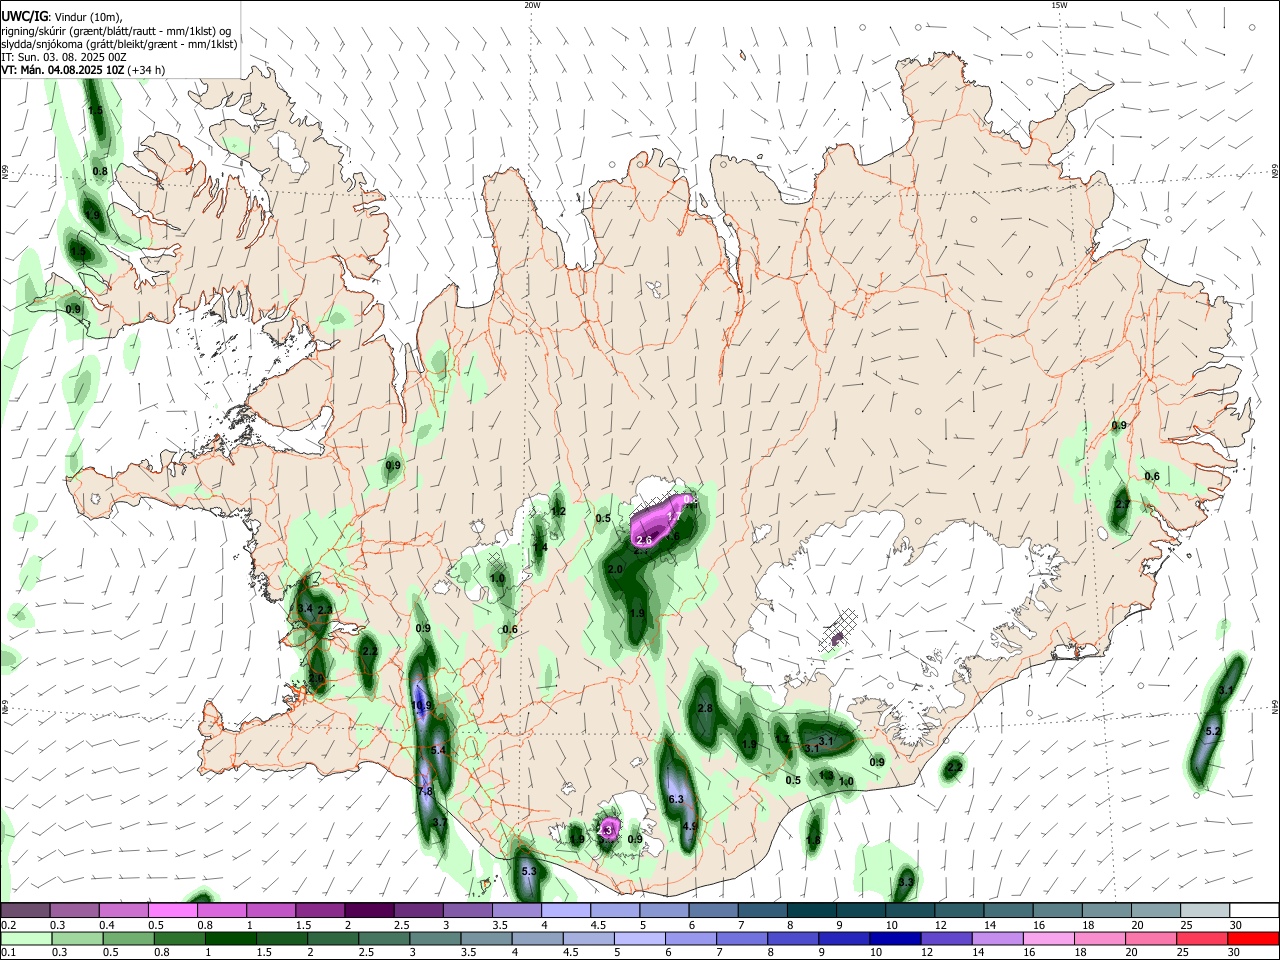This screenshot has width=1280, height=960.
Task: Click the gray-blue 3.5–4 swatch in the lower legend row
Action: pos(486,938)
